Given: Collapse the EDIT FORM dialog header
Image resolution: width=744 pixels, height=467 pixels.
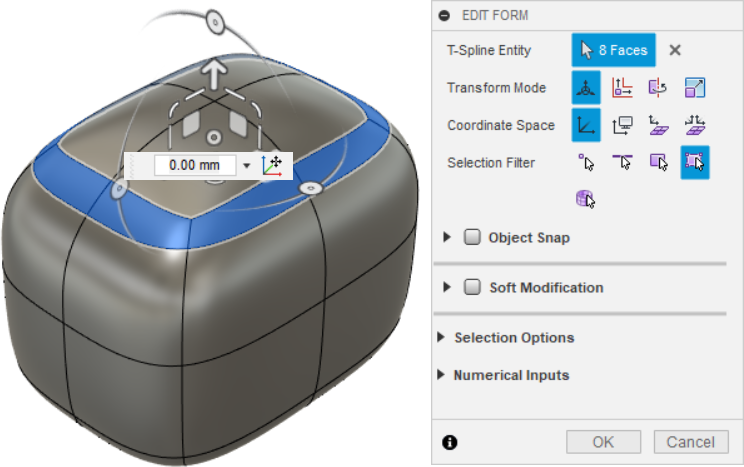Looking at the screenshot, I should 444,16.
